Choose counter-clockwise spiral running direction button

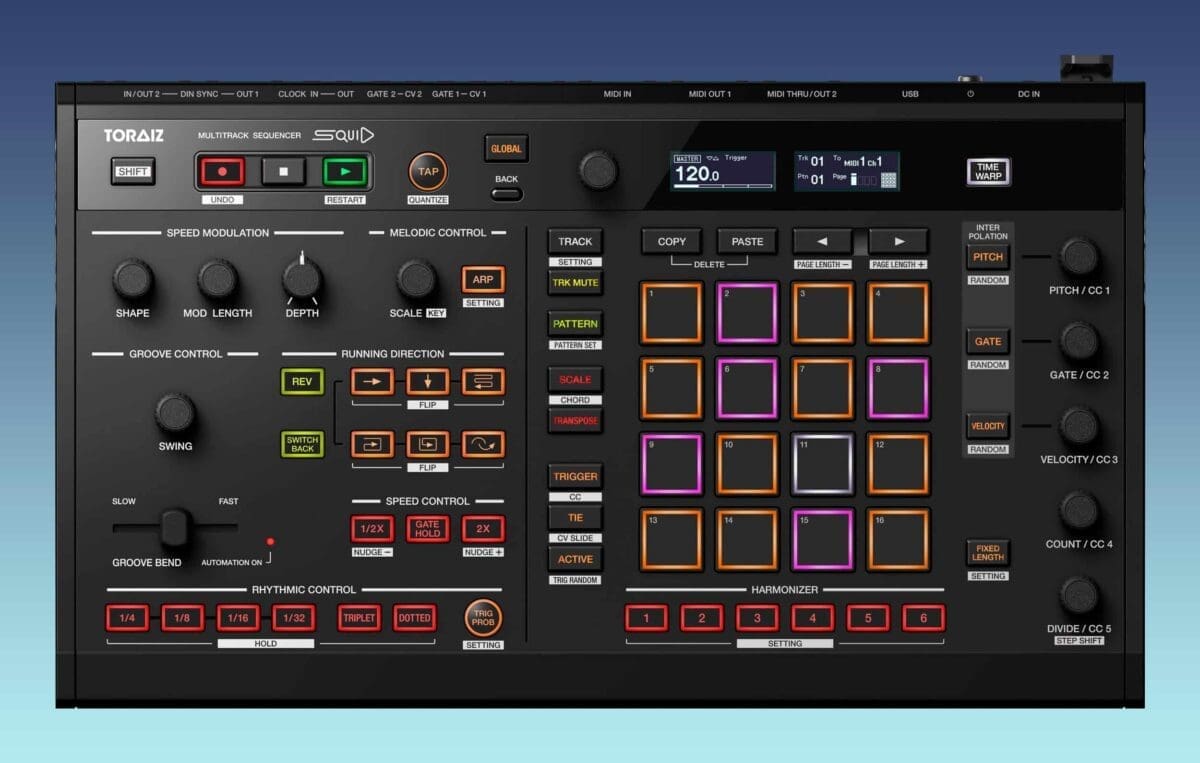tap(428, 444)
